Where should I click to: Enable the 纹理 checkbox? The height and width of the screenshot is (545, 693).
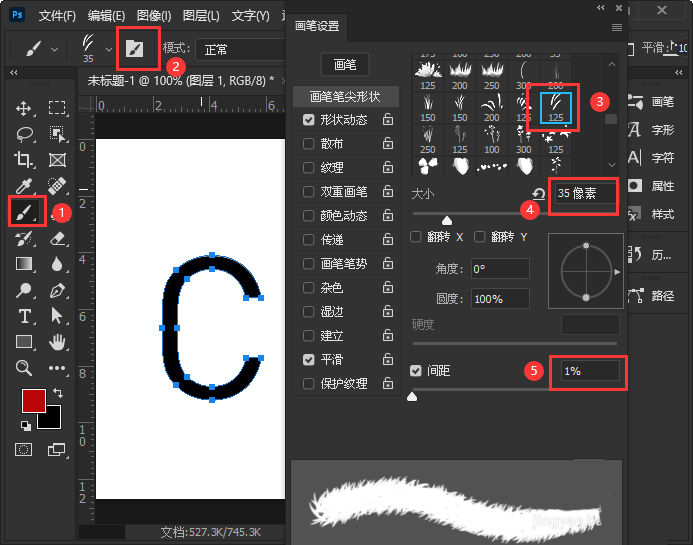[x=308, y=168]
